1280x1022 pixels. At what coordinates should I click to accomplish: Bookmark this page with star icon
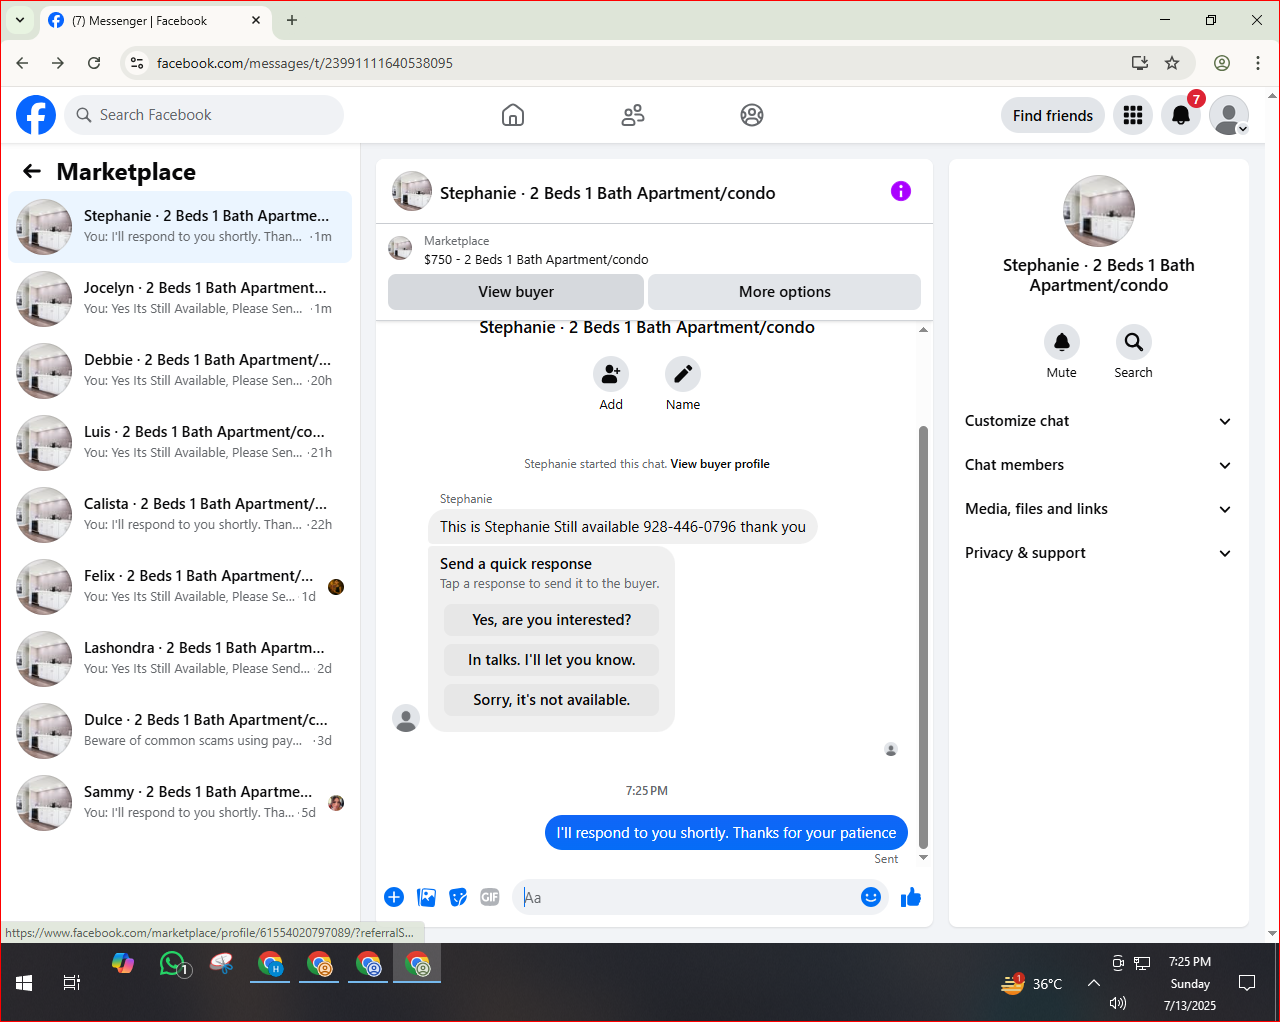pyautogui.click(x=1172, y=63)
